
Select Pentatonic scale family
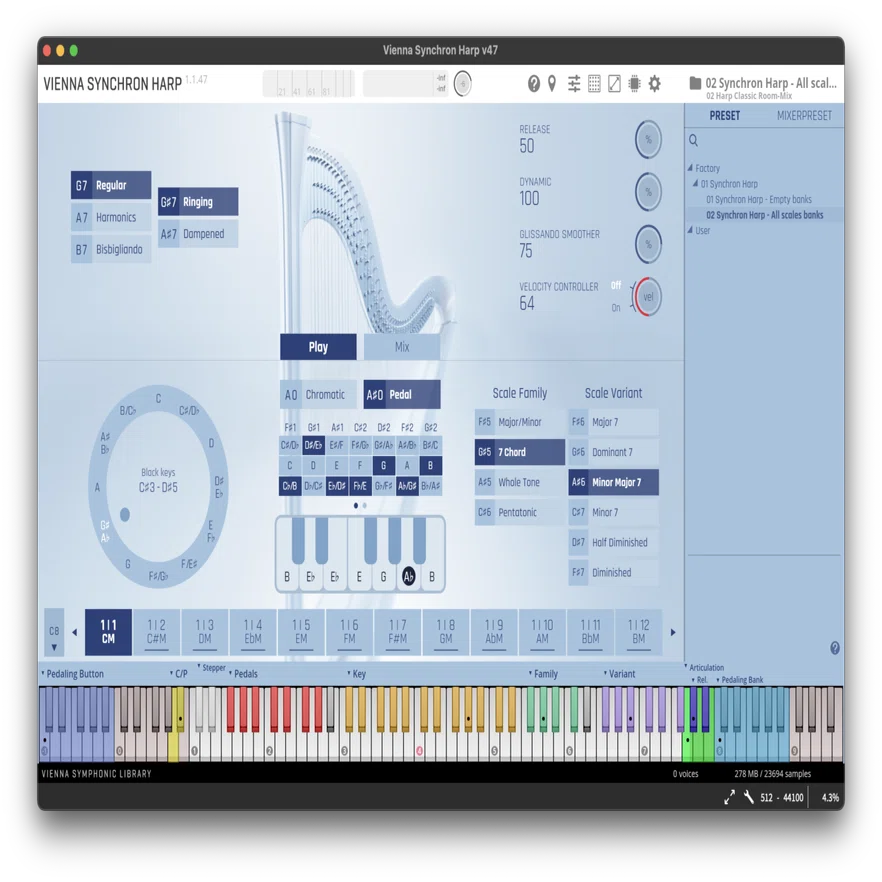520,512
